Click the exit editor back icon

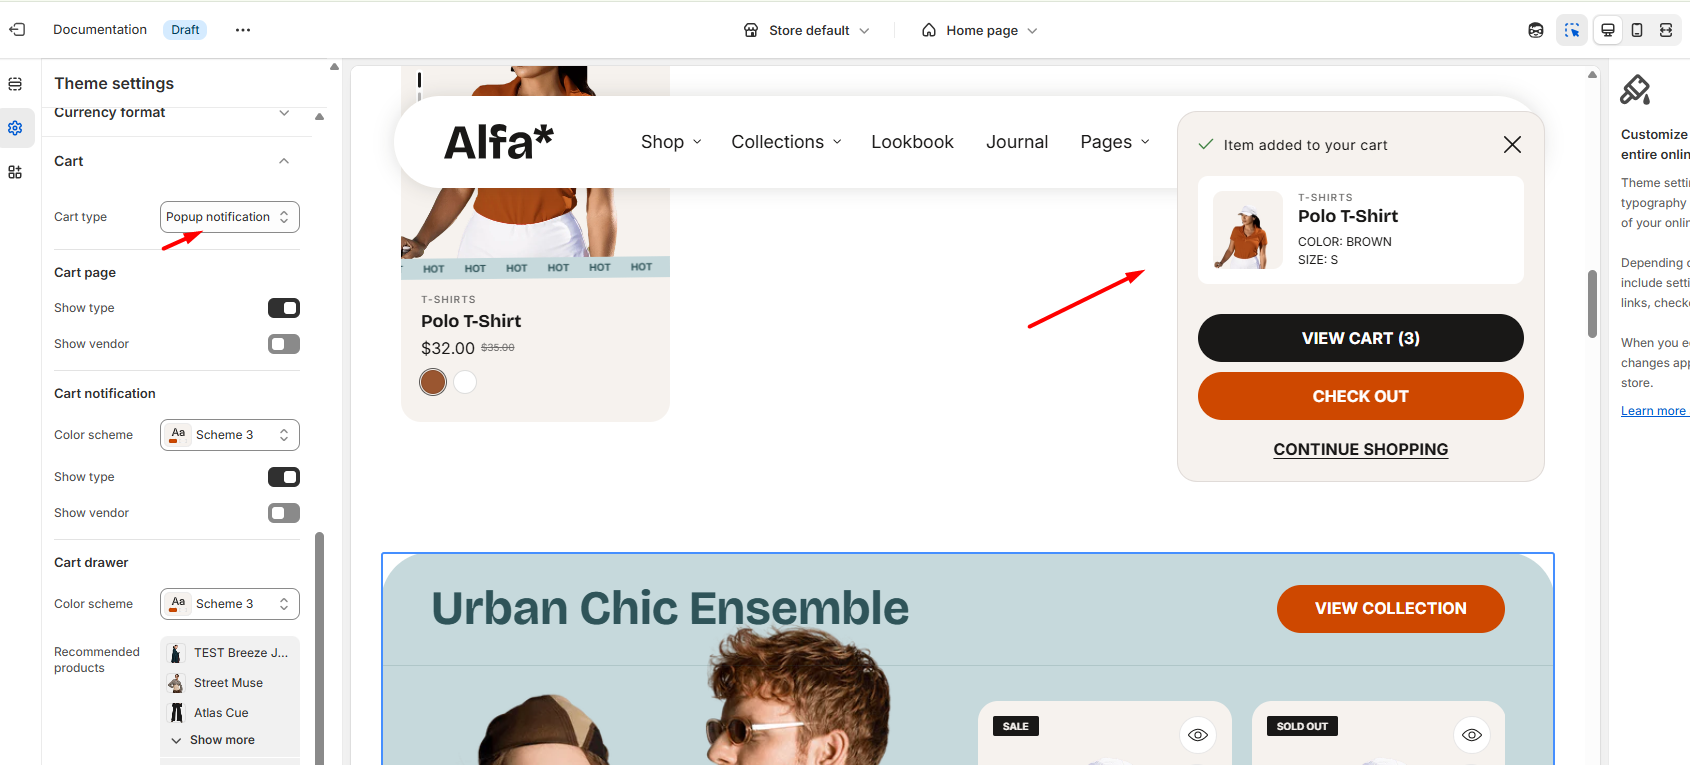pyautogui.click(x=17, y=30)
